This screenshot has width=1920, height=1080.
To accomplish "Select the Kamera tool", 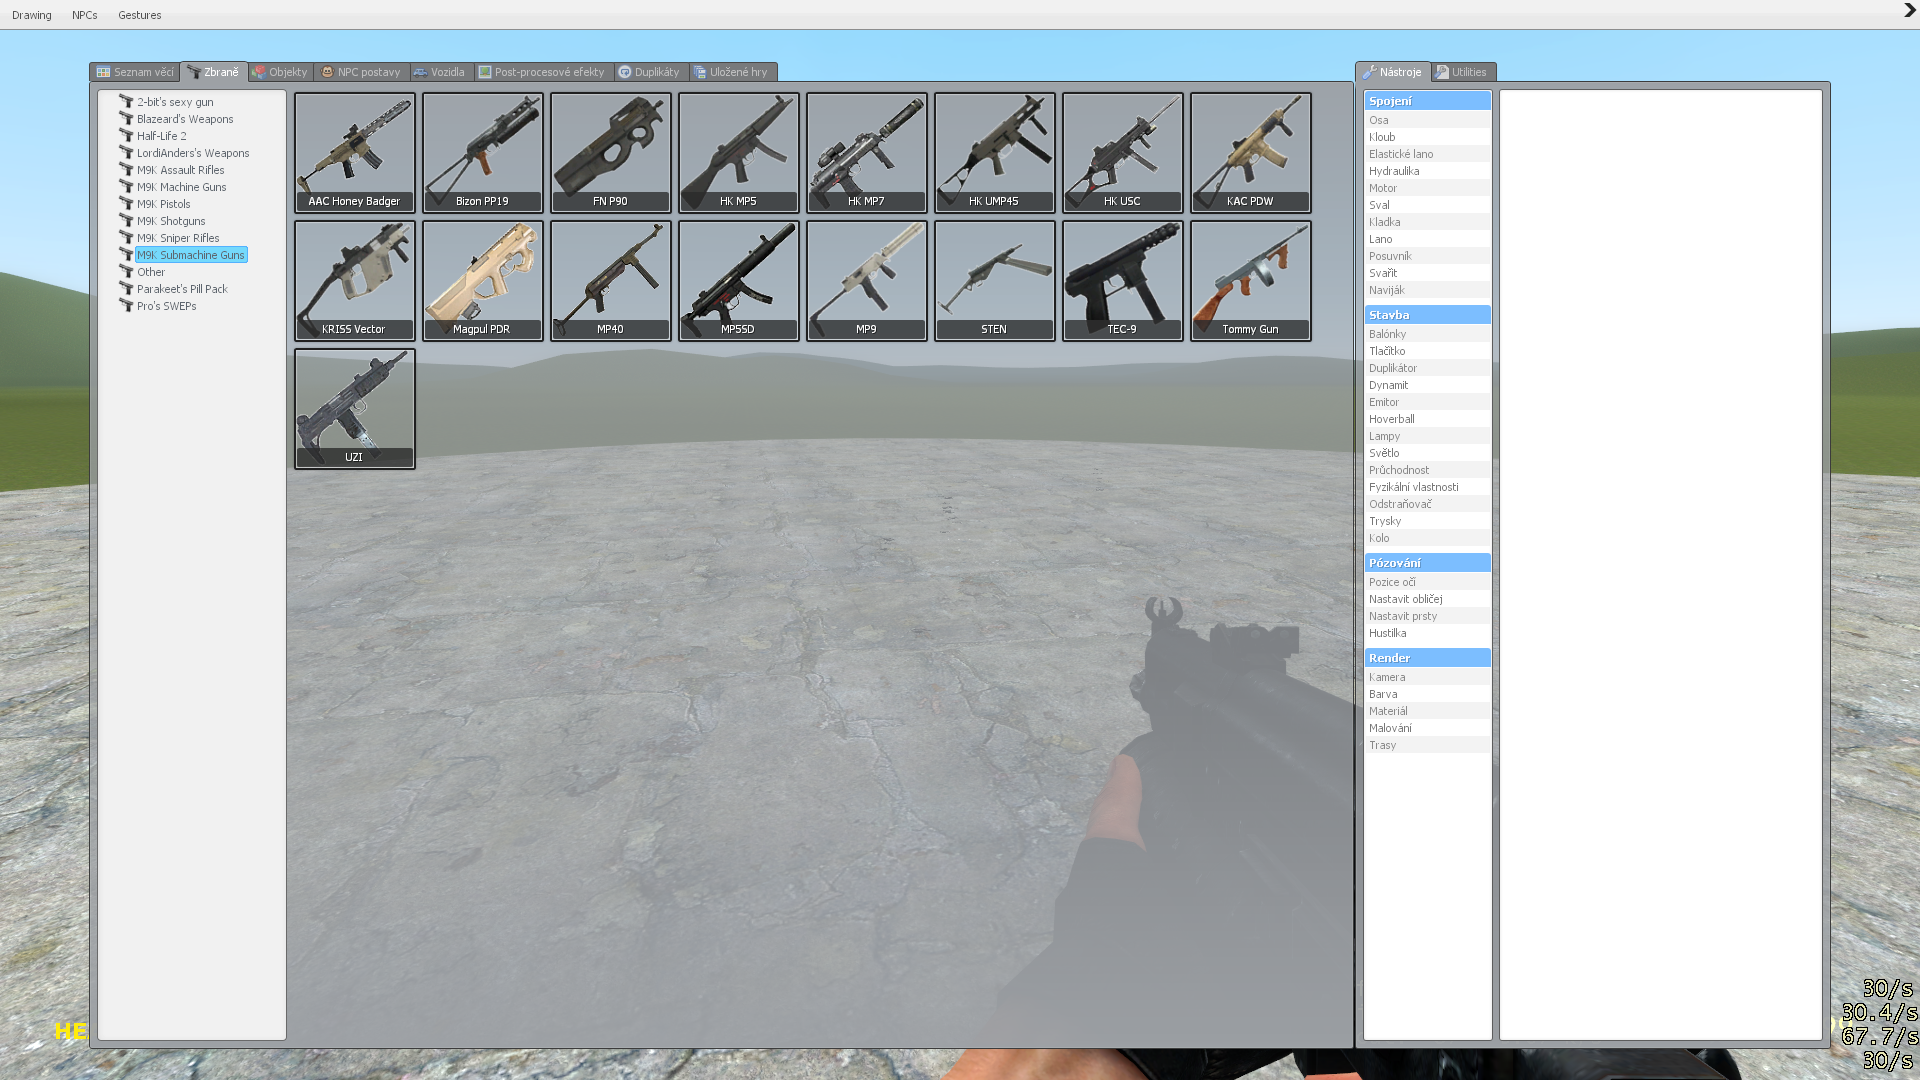I will click(x=1427, y=677).
